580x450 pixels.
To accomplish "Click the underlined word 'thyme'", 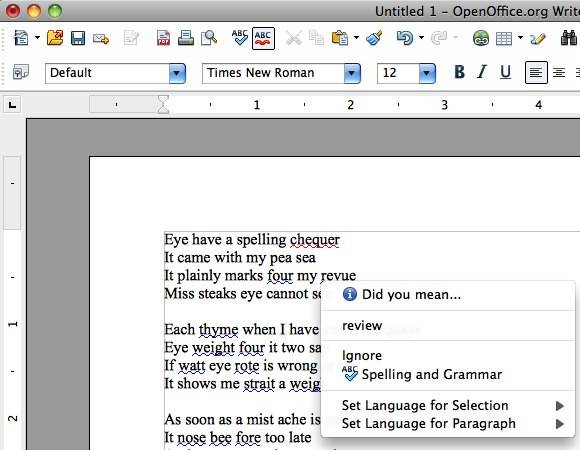I will [219, 330].
